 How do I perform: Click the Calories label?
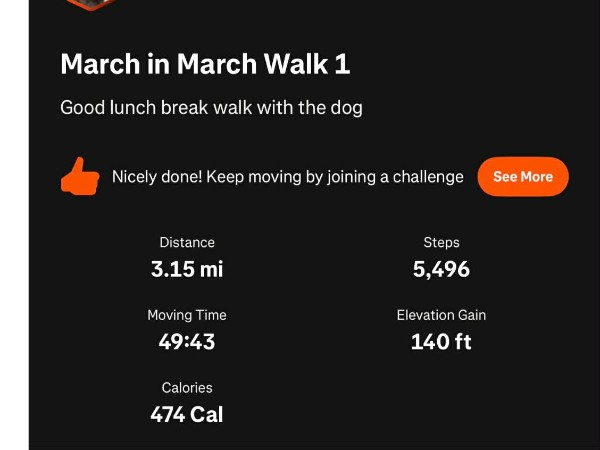tap(187, 387)
